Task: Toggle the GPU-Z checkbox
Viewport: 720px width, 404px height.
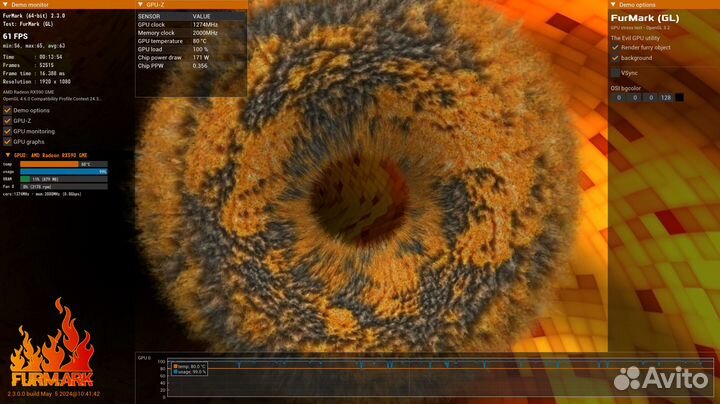Action: [7, 120]
